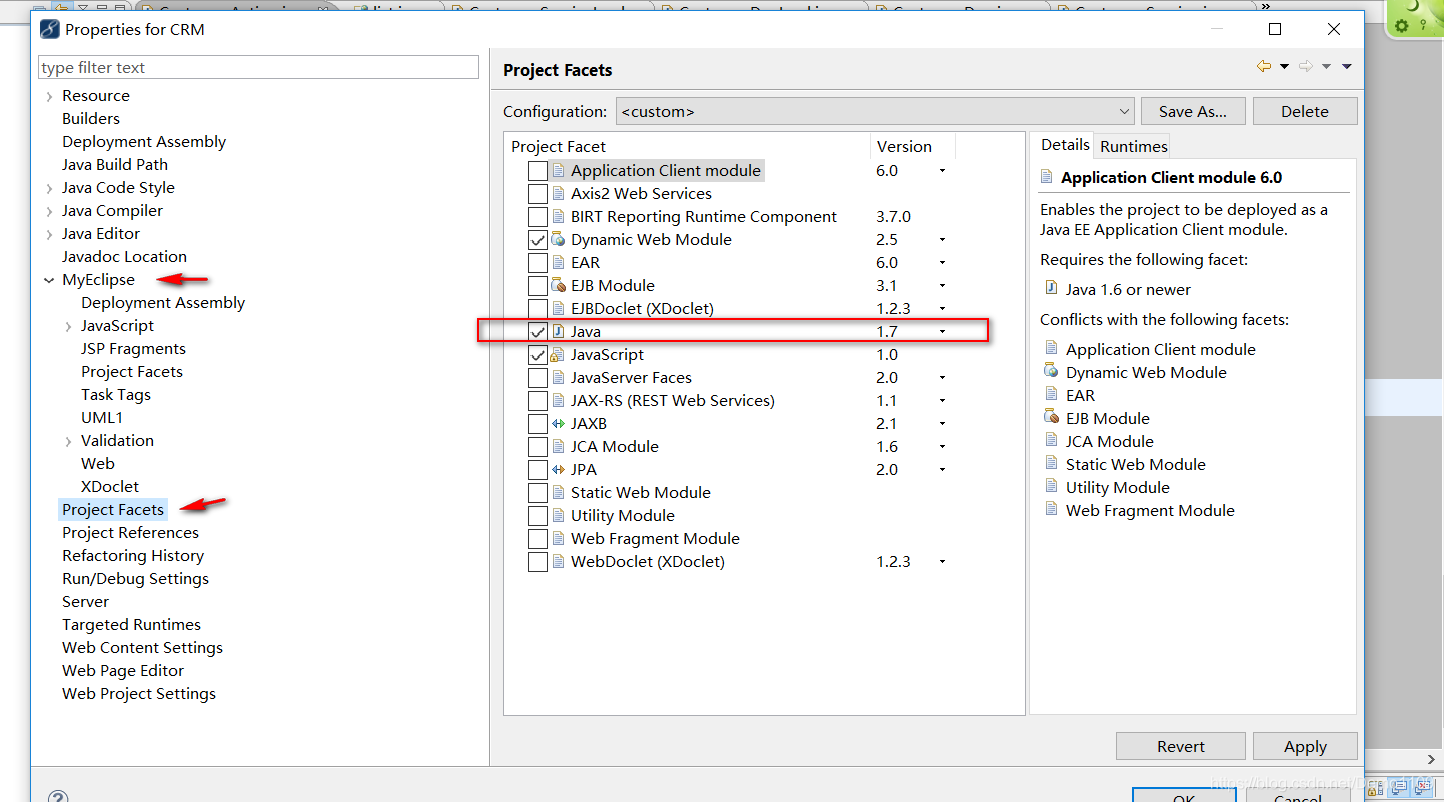The image size is (1444, 802).
Task: Click Dynamic Web Module icon in conflicts list
Action: coord(1051,372)
